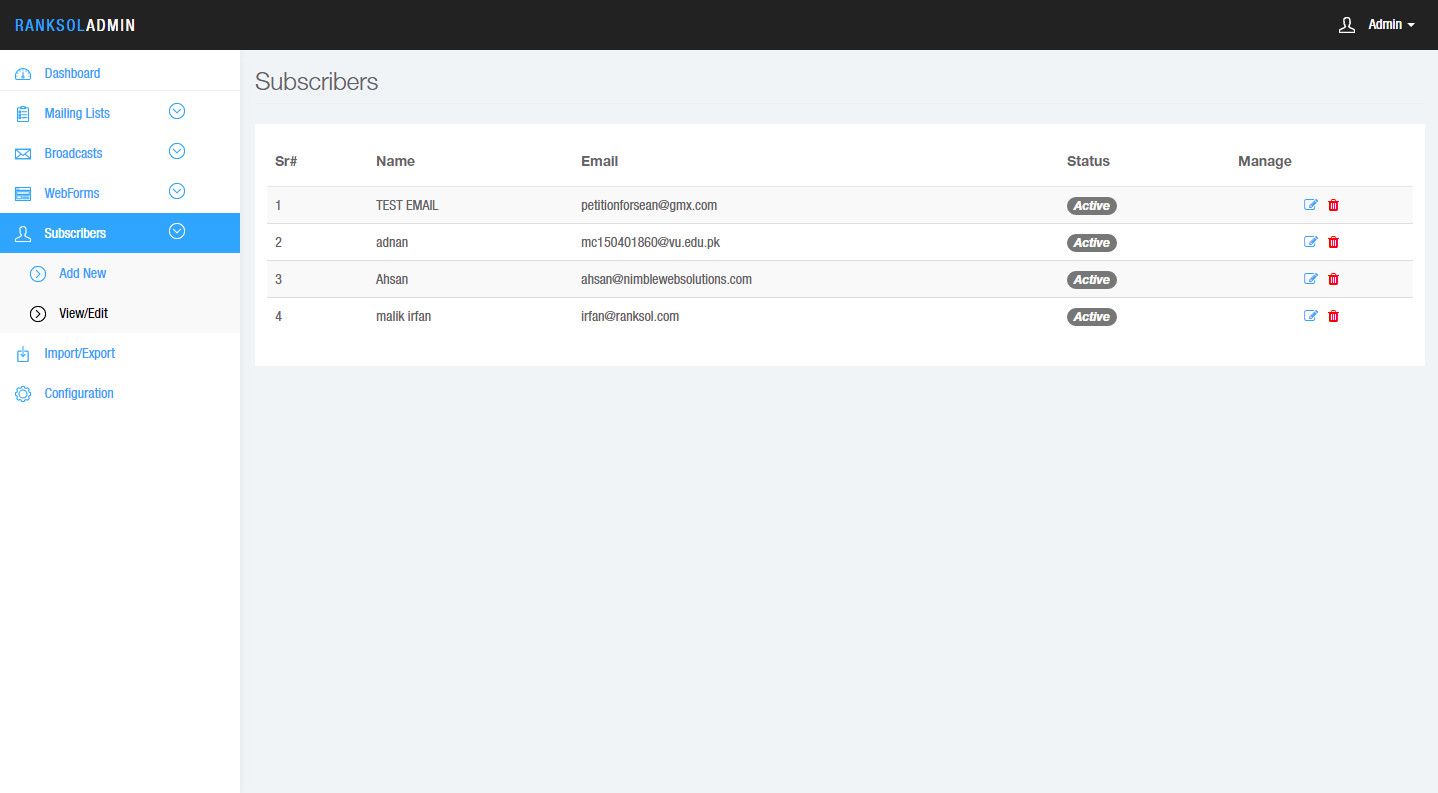This screenshot has height=793, width=1438.
Task: Delete the Ahsan subscriber
Action: point(1333,279)
